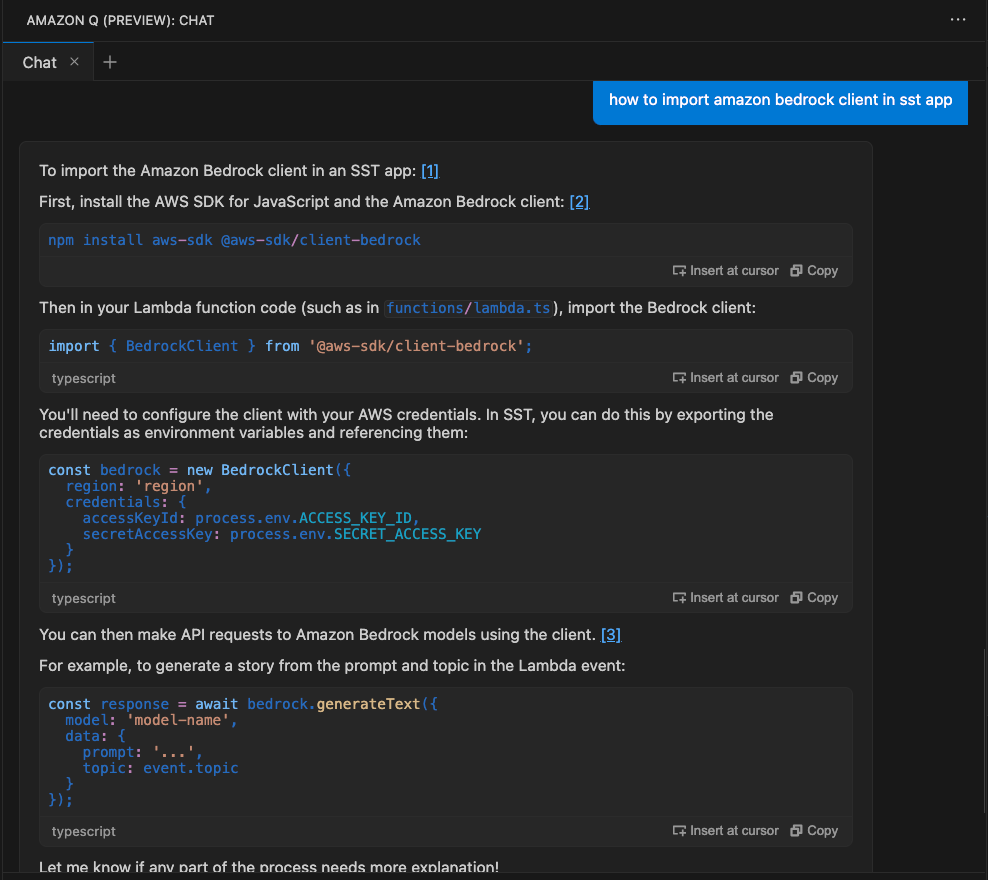The width and height of the screenshot is (988, 880).
Task: Insert BedrockClient import line at cursor
Action: tap(725, 377)
